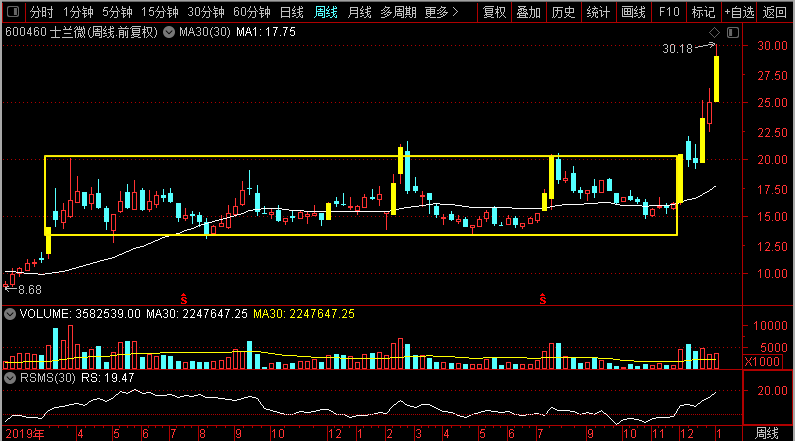Viewport: 795px width, 441px height.
Task: Add stock with +自选 button
Action: pos(739,12)
